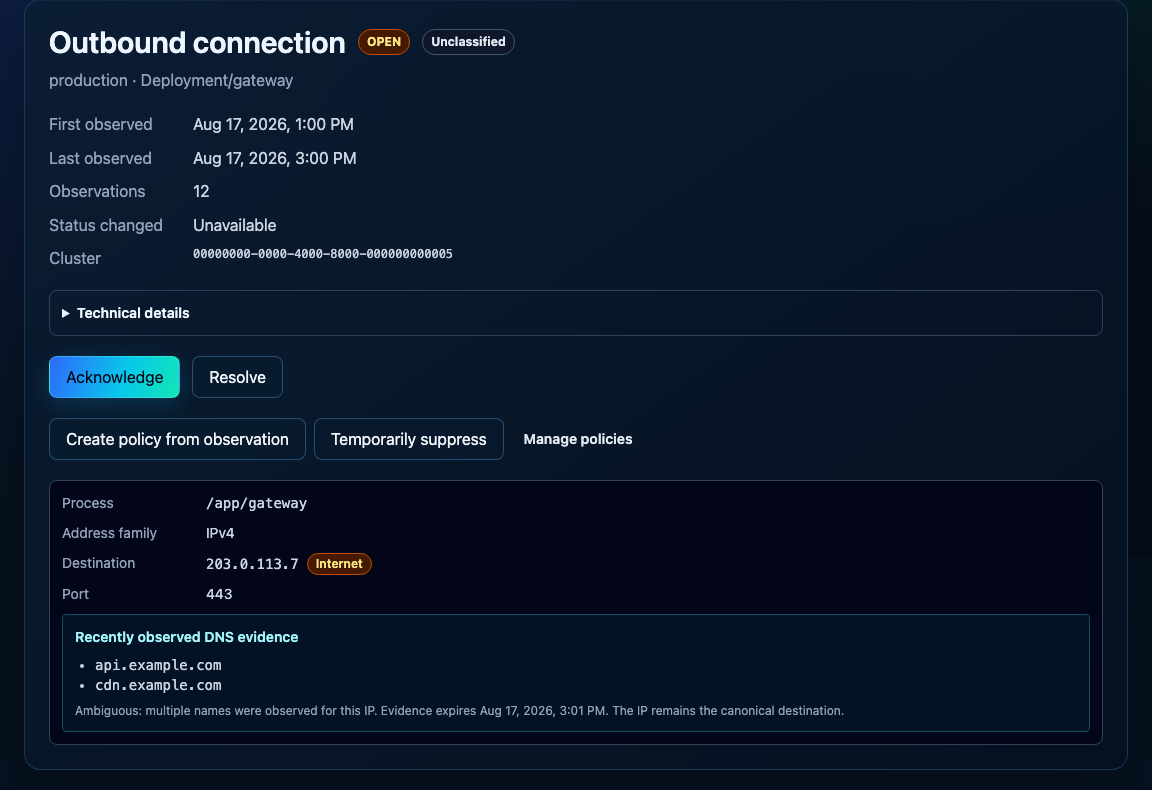1152x790 pixels.
Task: Click production · Deployment/gateway subtitle
Action: pos(171,80)
